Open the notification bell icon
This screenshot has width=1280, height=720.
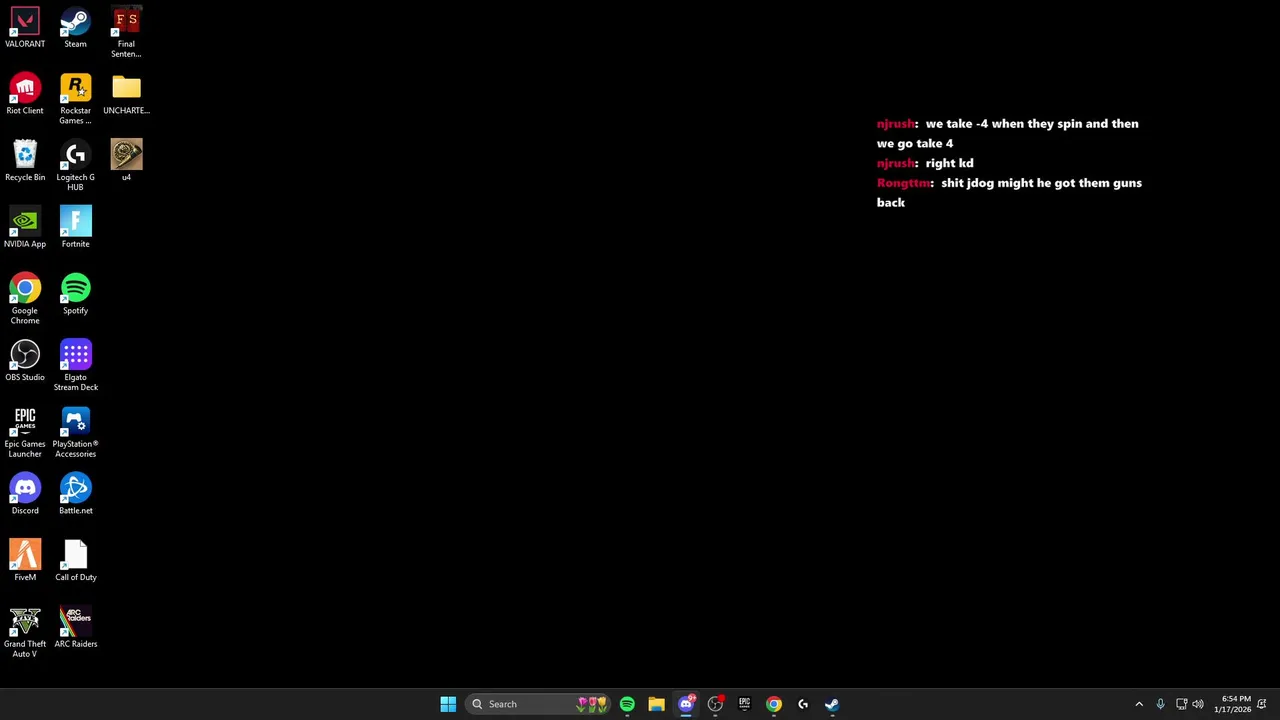tap(1262, 704)
